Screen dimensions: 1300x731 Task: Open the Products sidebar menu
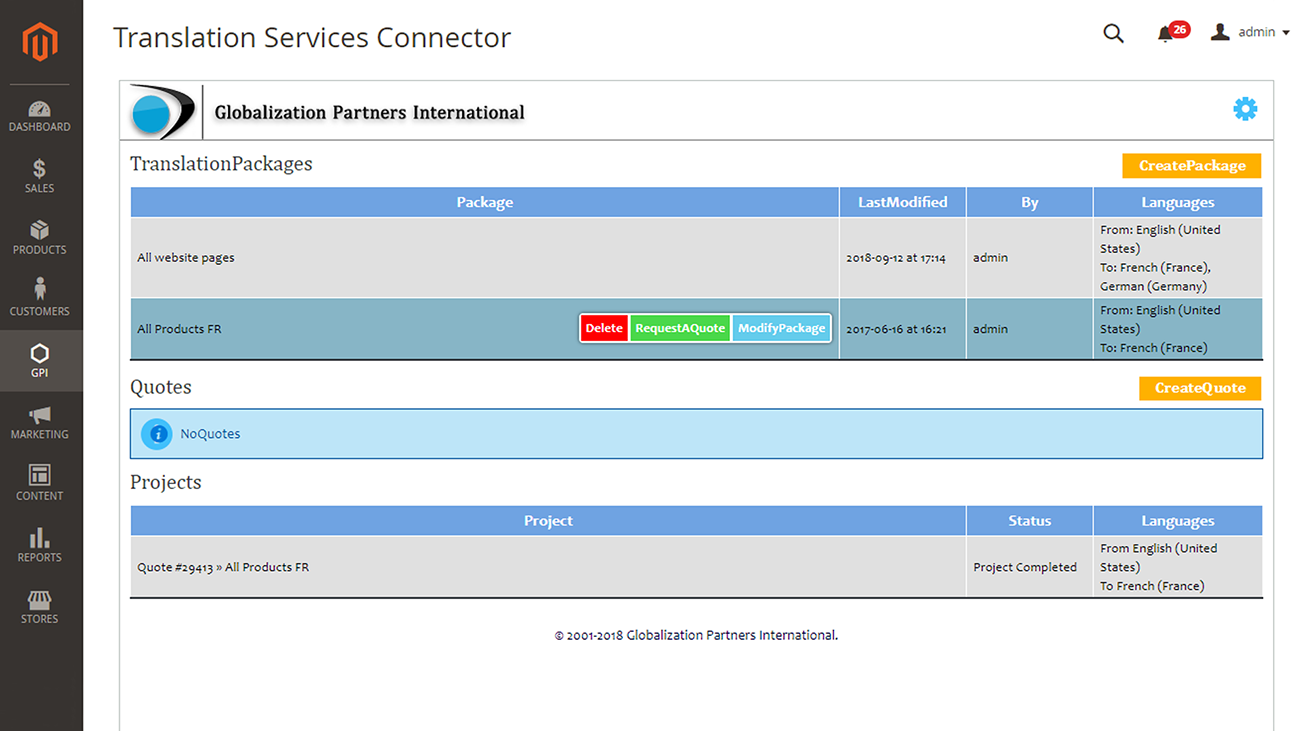click(x=40, y=238)
